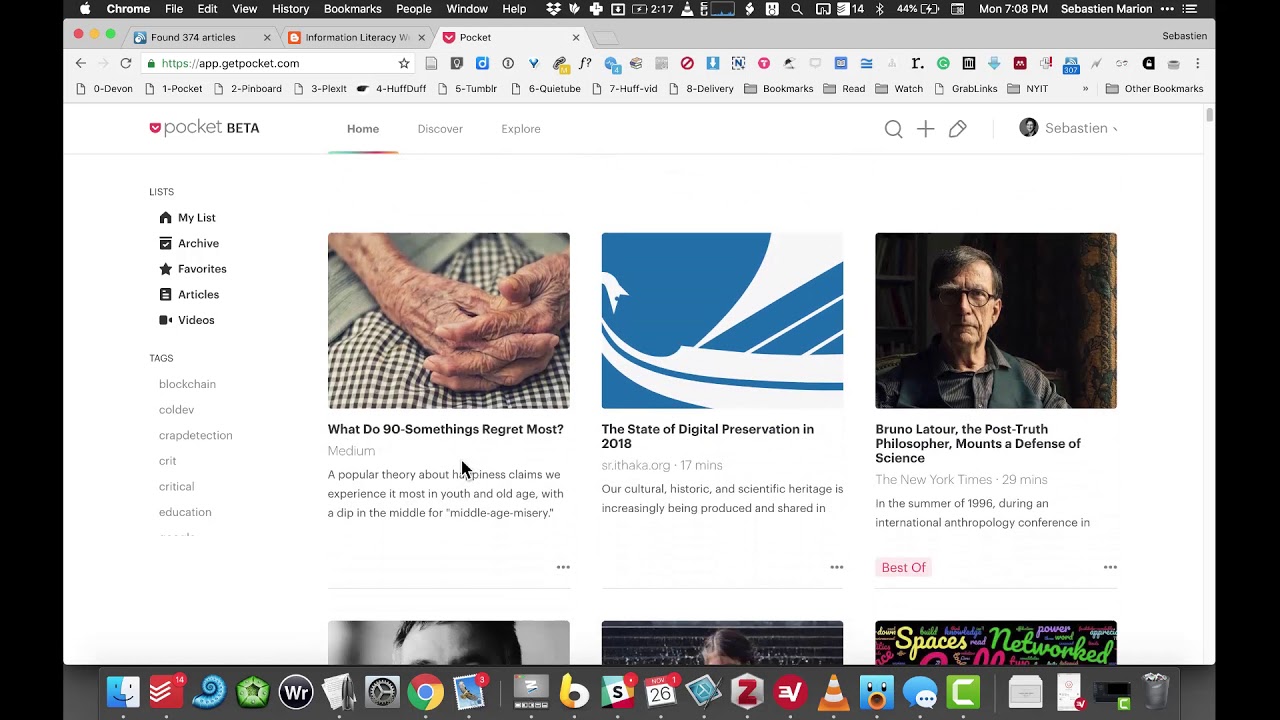Show hidden bookmarks with chevron
Image resolution: width=1280 pixels, height=720 pixels.
click(1085, 88)
